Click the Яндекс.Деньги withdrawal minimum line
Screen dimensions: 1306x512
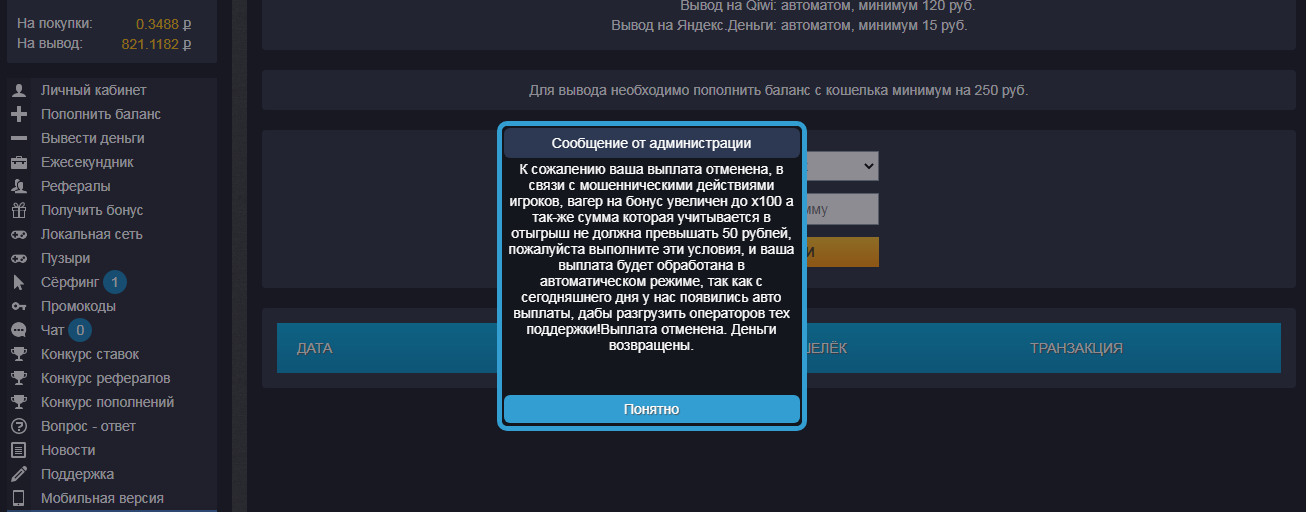[x=789, y=25]
